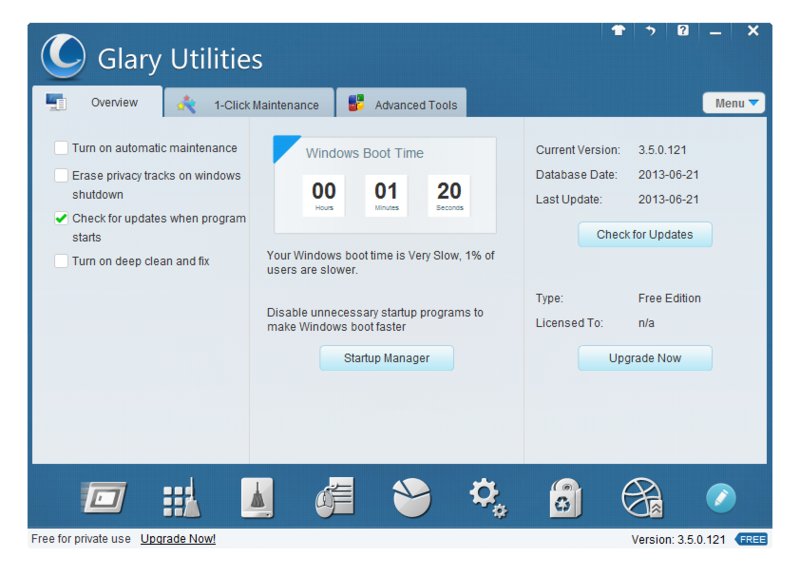Uncheck Check for updates when program starts
This screenshot has width=800, height=577.
coord(61,218)
